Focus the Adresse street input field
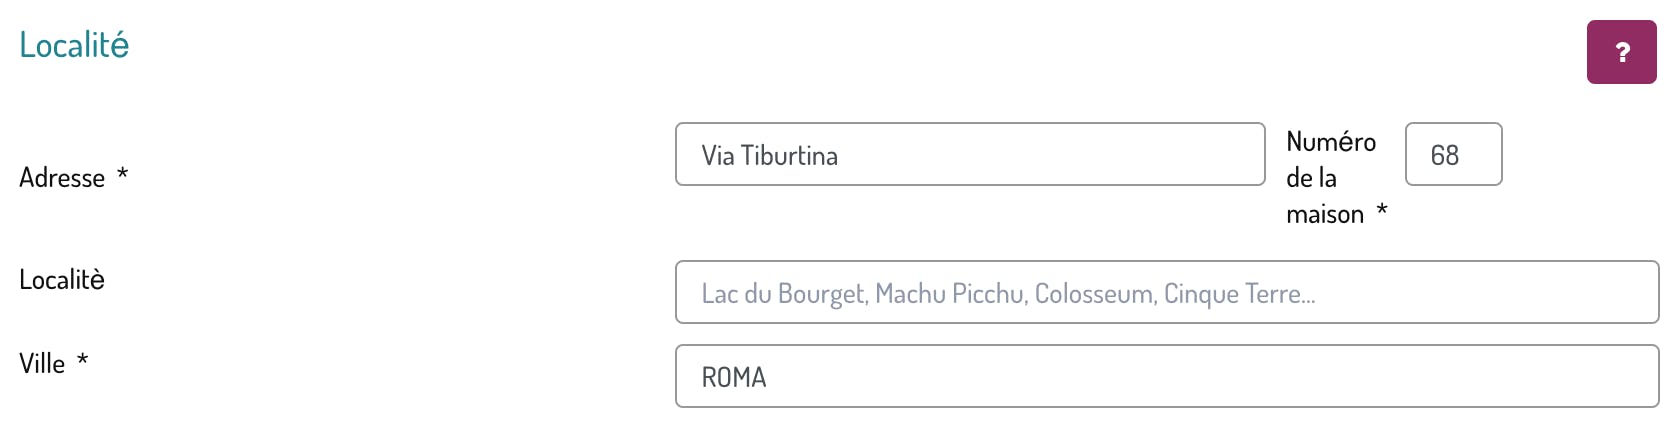 click(970, 154)
